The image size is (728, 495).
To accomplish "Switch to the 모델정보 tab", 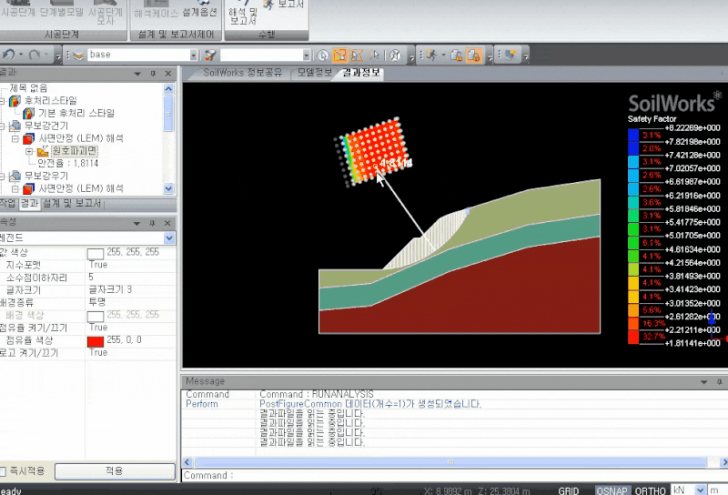I will [x=310, y=73].
